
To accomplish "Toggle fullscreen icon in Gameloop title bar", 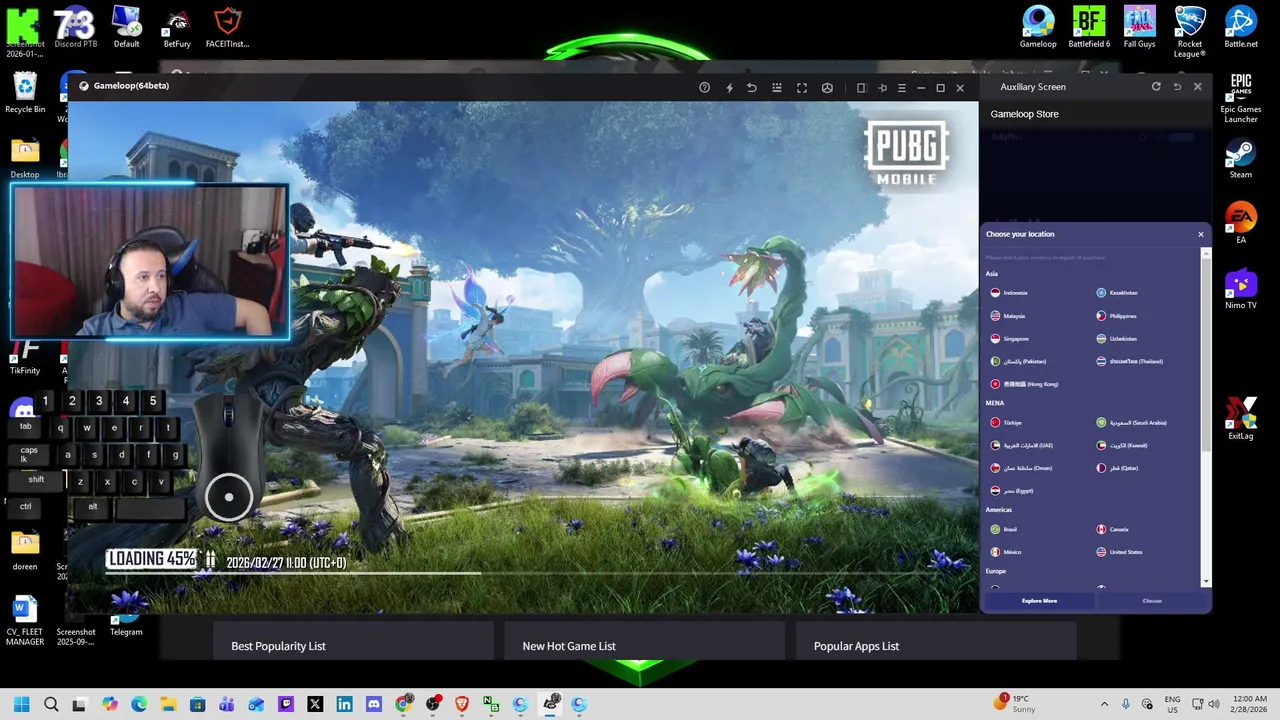I will click(x=802, y=88).
